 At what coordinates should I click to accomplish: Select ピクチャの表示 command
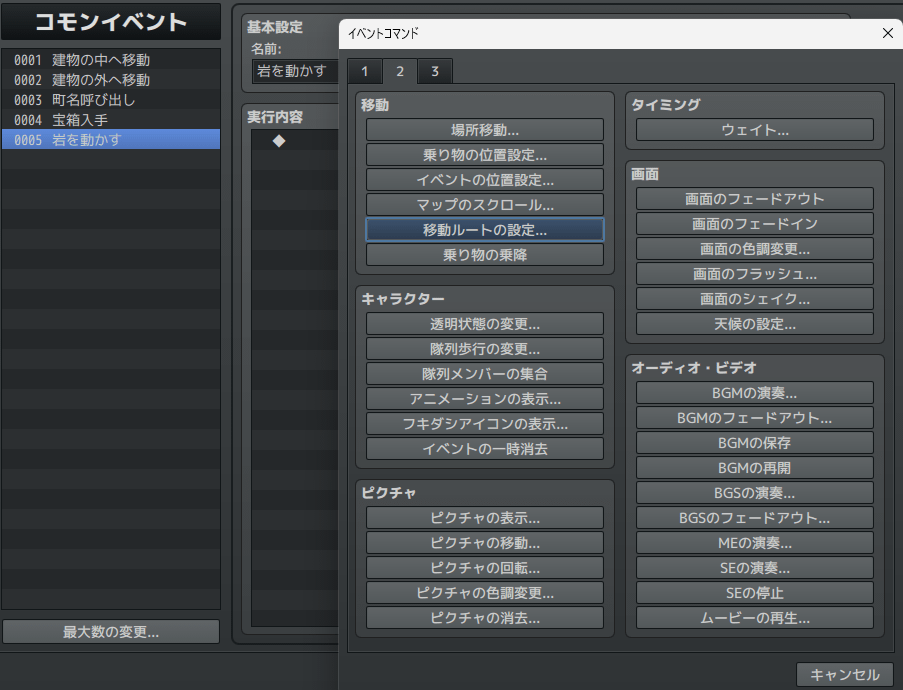484,518
